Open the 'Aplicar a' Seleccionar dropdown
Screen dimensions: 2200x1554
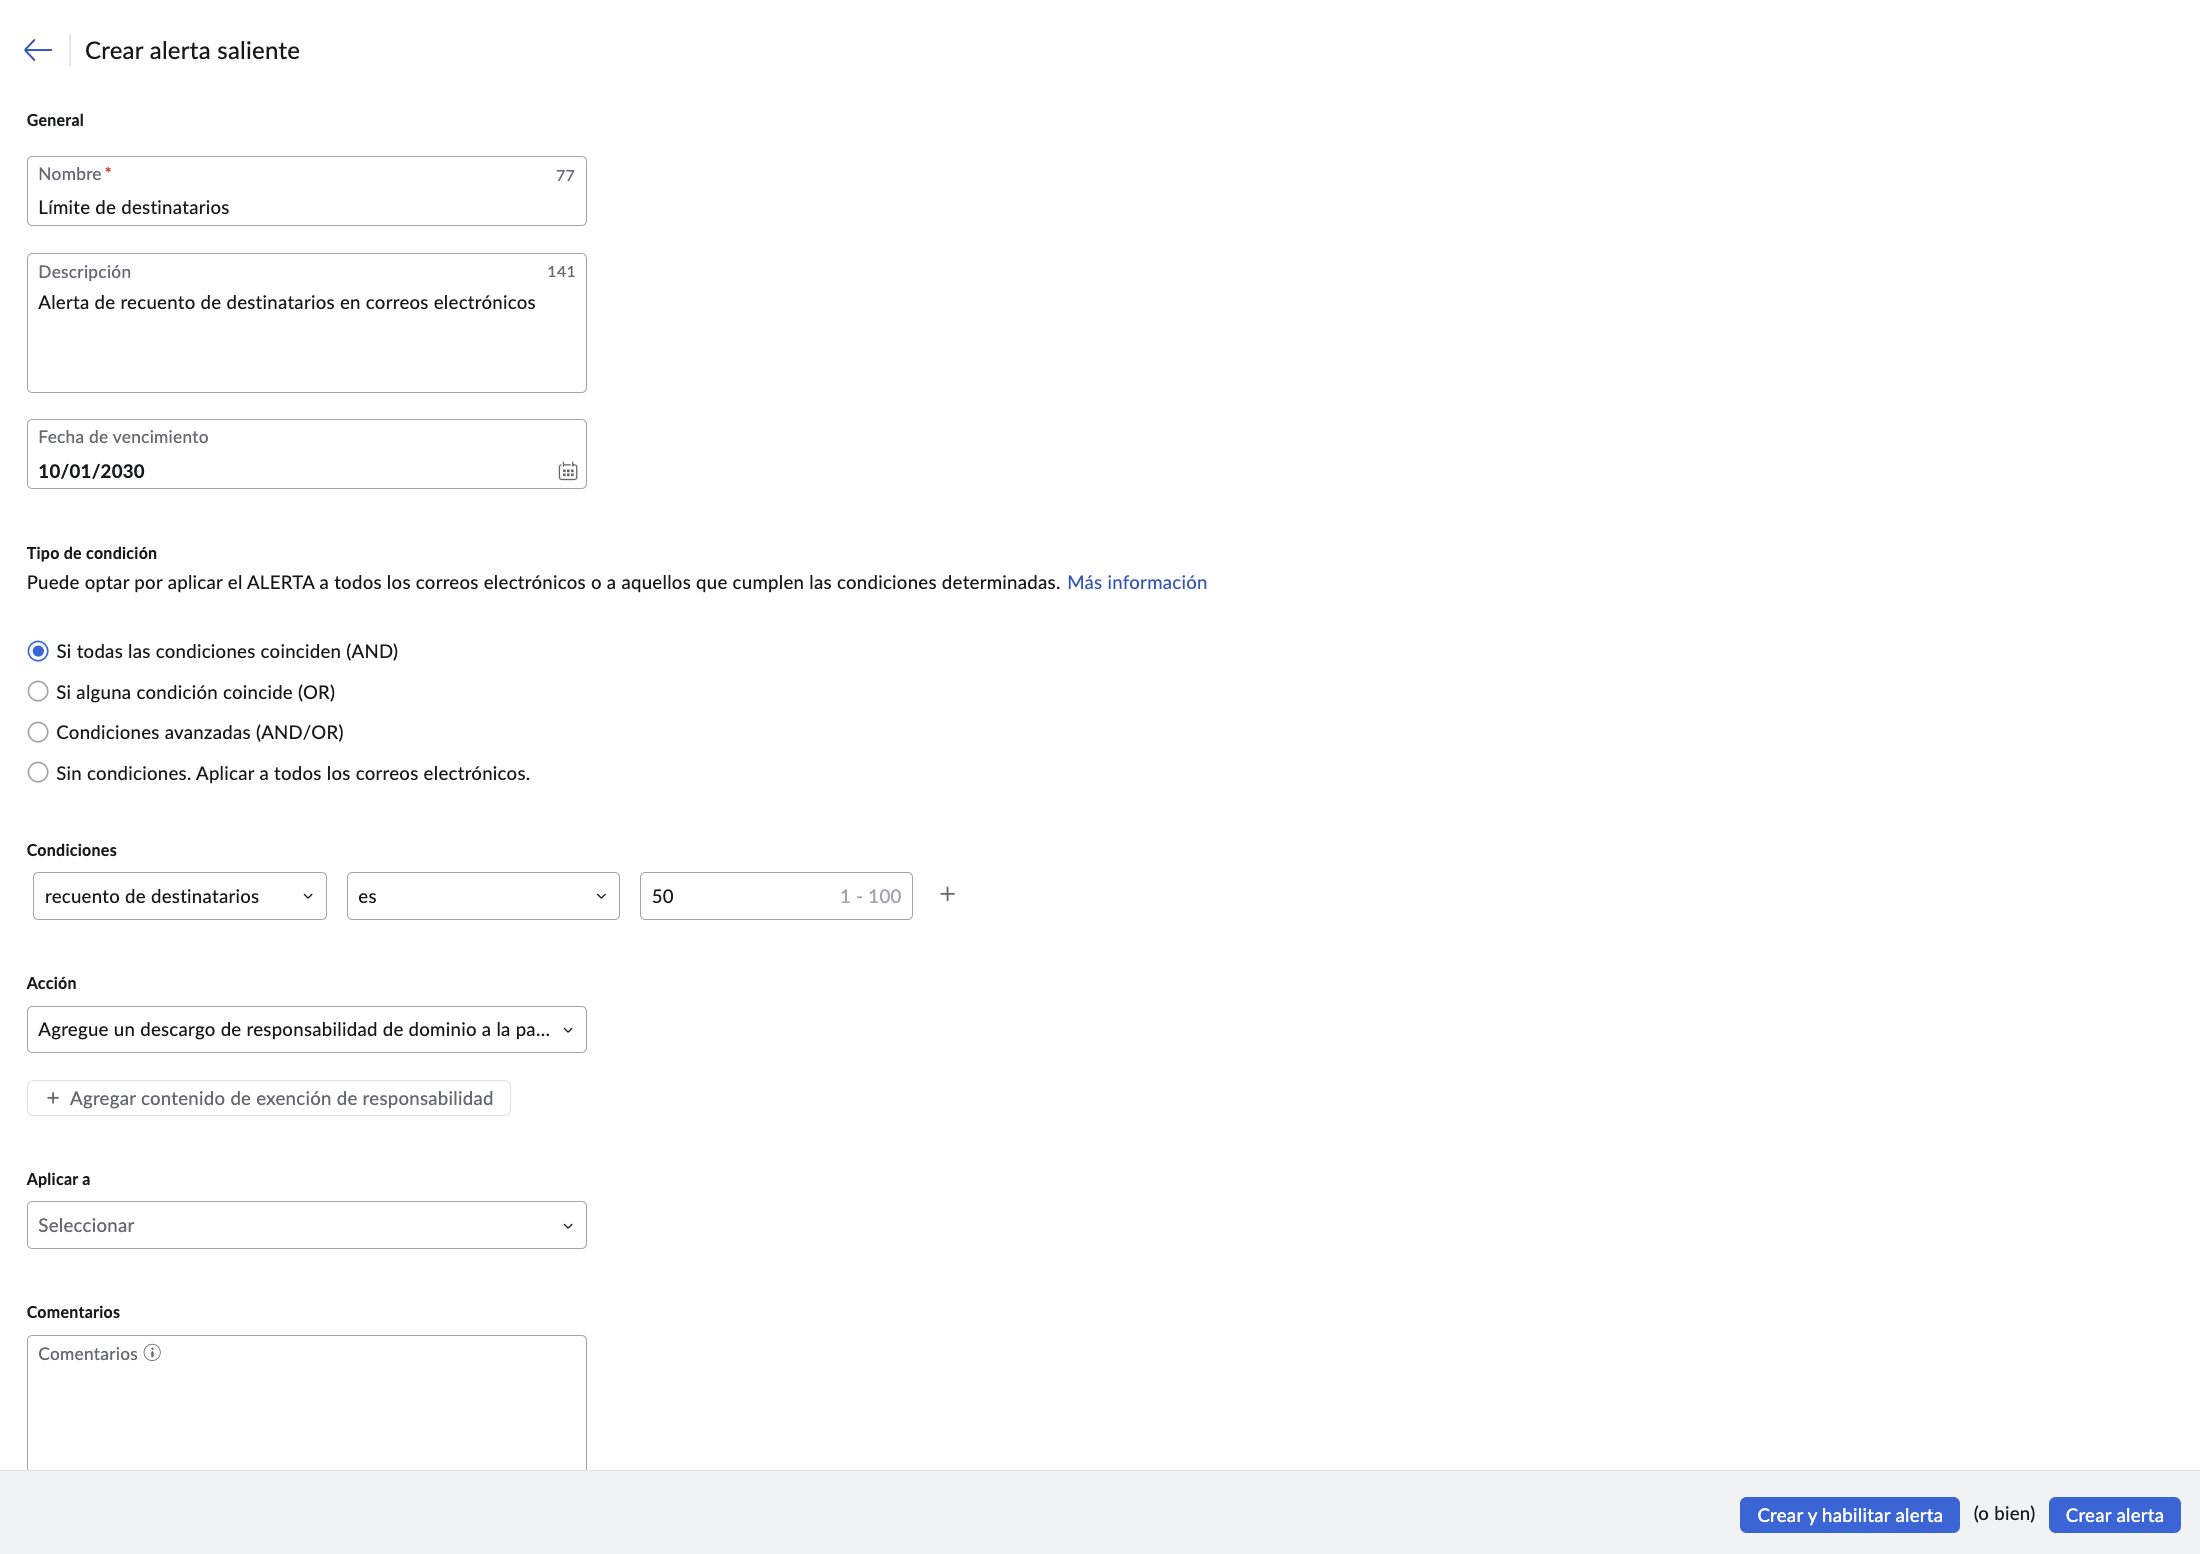307,1225
